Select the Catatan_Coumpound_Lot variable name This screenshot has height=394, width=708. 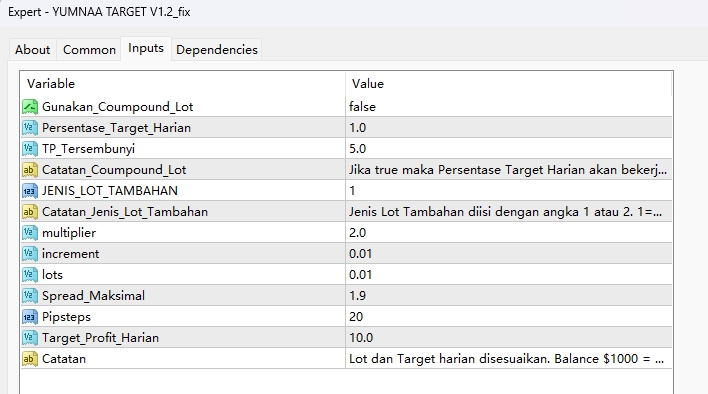click(x=114, y=170)
